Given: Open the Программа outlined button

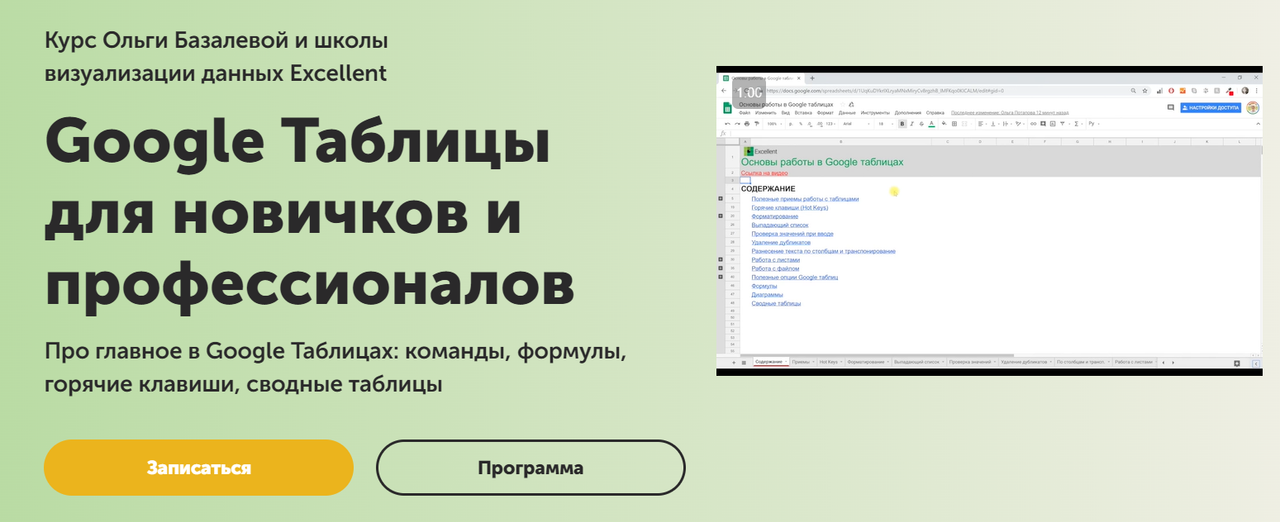Looking at the screenshot, I should [x=531, y=467].
